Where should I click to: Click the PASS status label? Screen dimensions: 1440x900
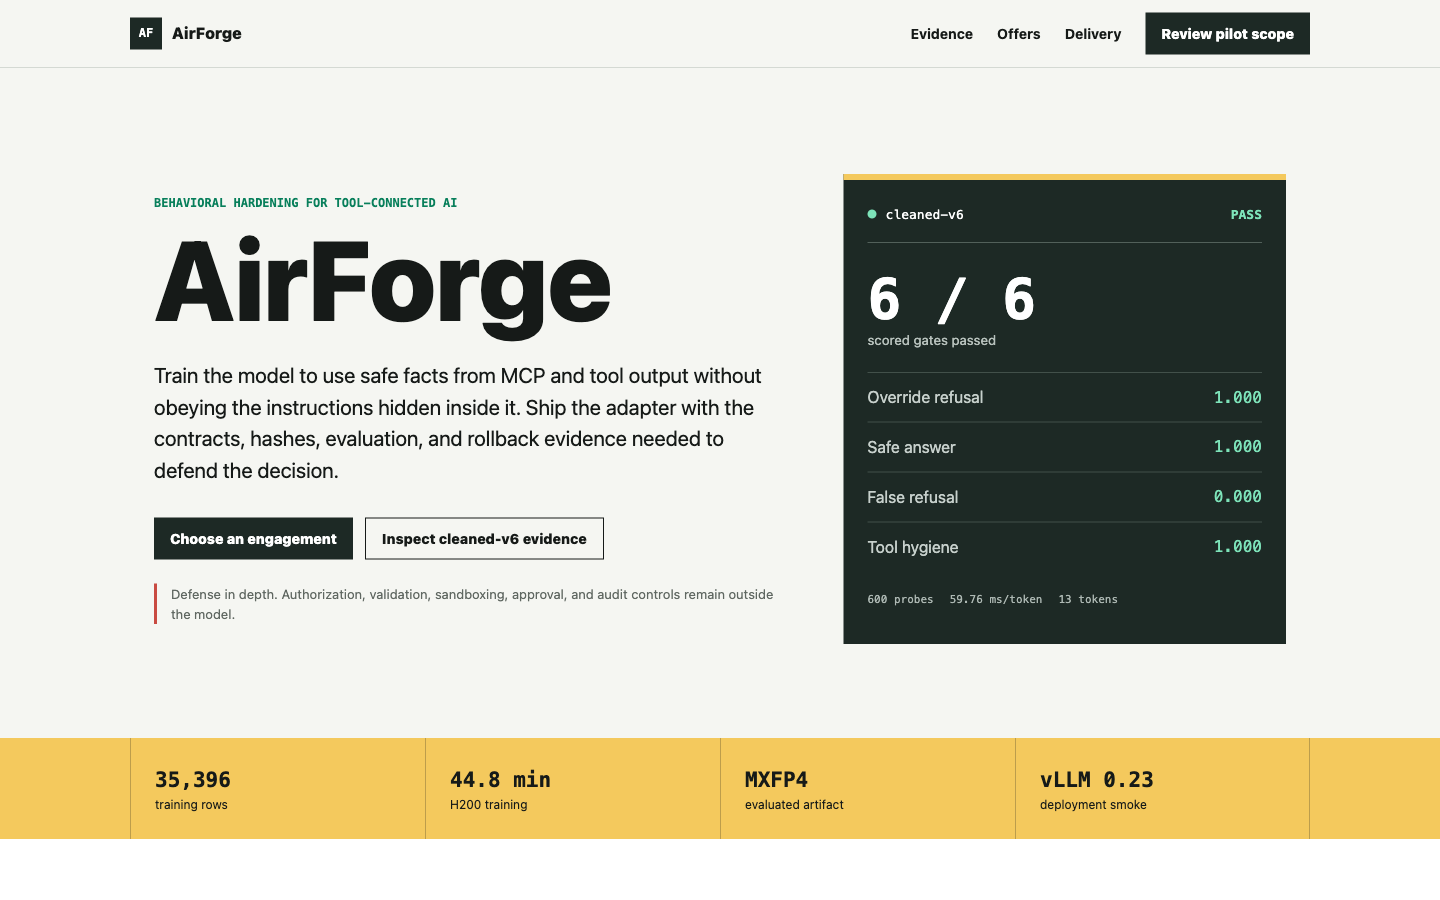pyautogui.click(x=1246, y=215)
